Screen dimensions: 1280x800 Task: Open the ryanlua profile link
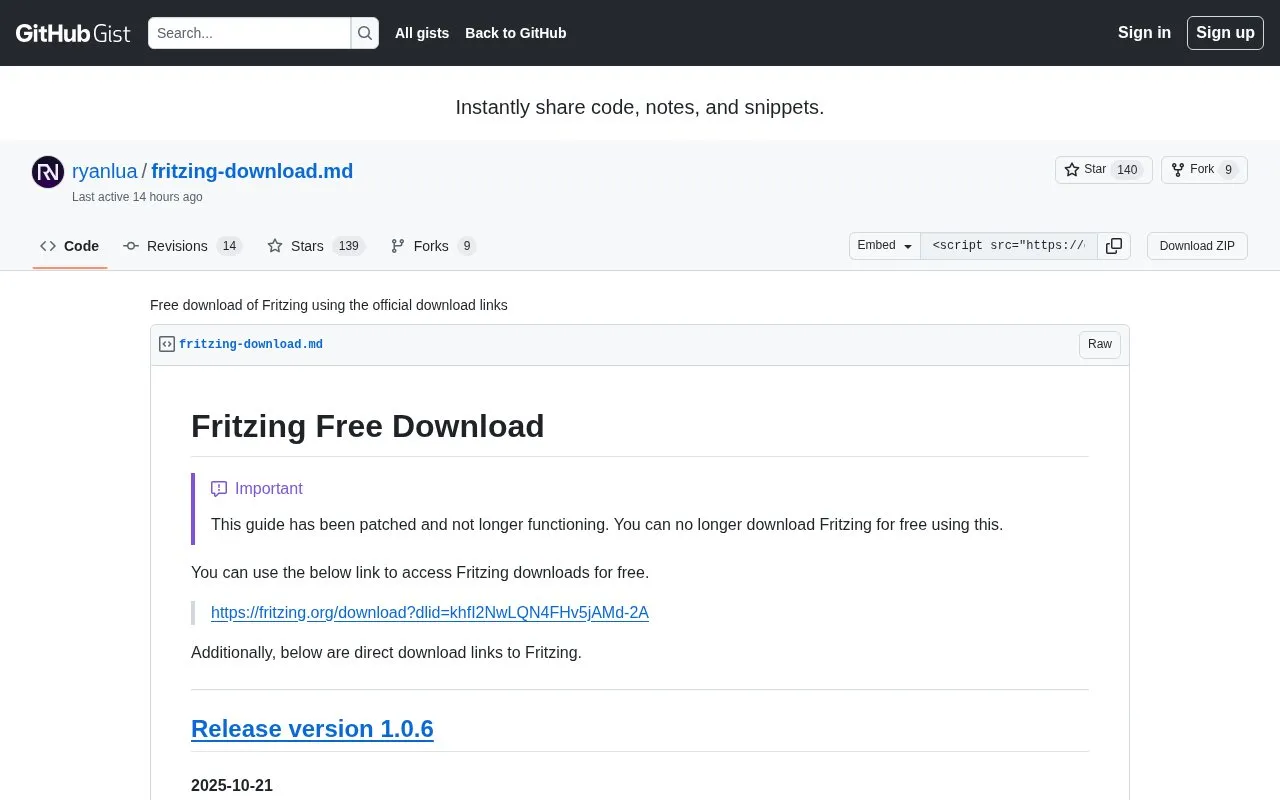(105, 171)
